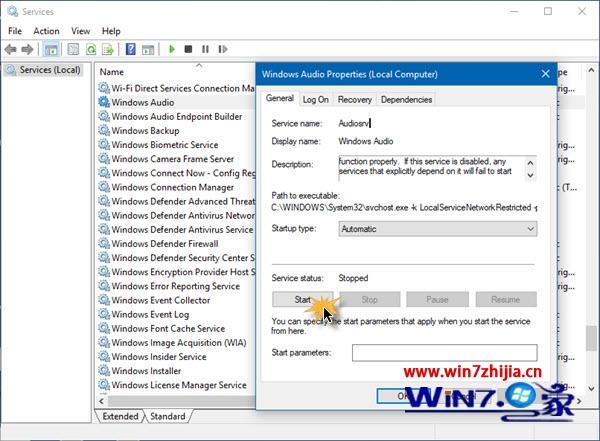Click the Start parameters input field
The image size is (600, 441).
[x=445, y=353]
